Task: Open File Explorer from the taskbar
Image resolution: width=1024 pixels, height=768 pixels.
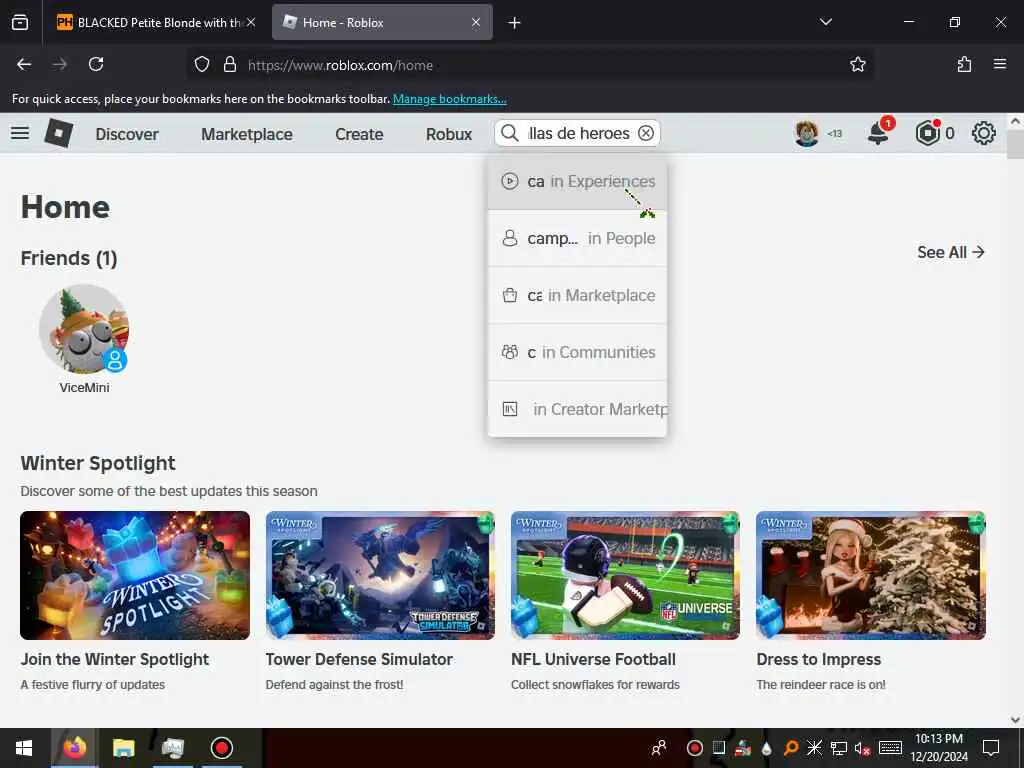Action: click(x=123, y=748)
